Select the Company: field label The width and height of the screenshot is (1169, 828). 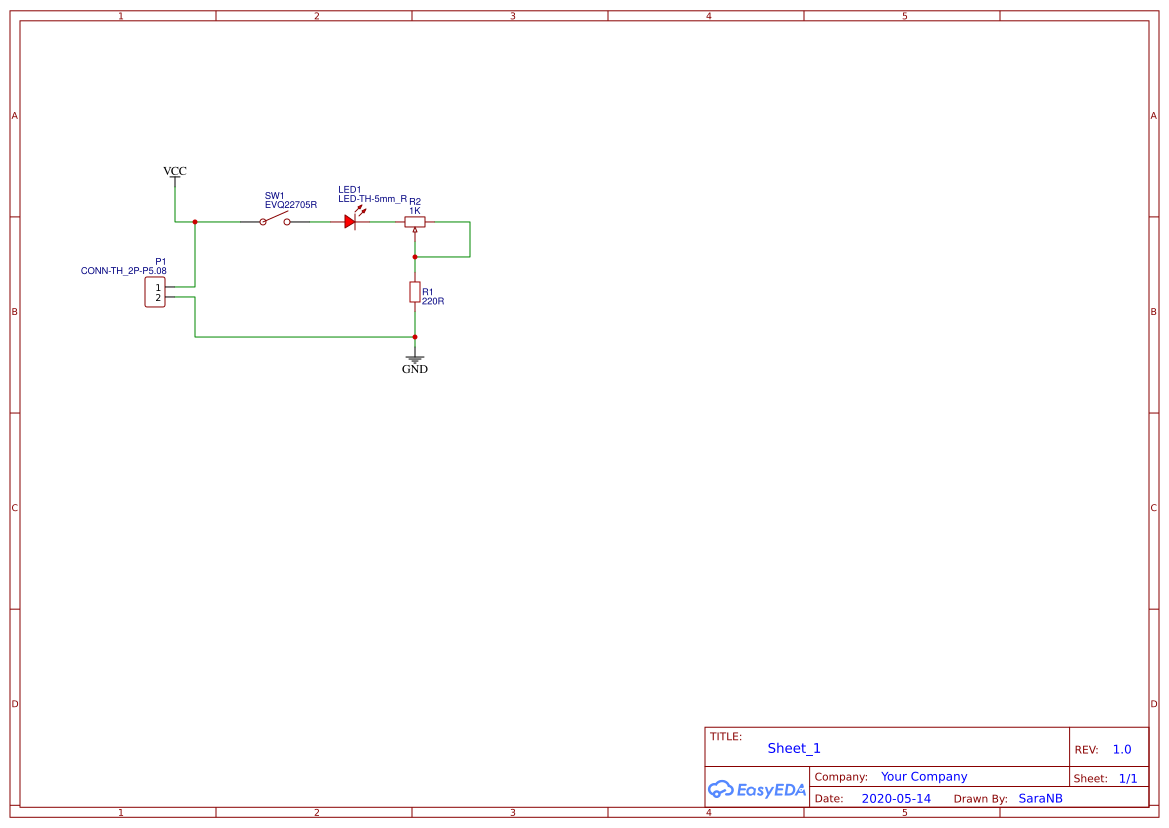[x=841, y=777]
